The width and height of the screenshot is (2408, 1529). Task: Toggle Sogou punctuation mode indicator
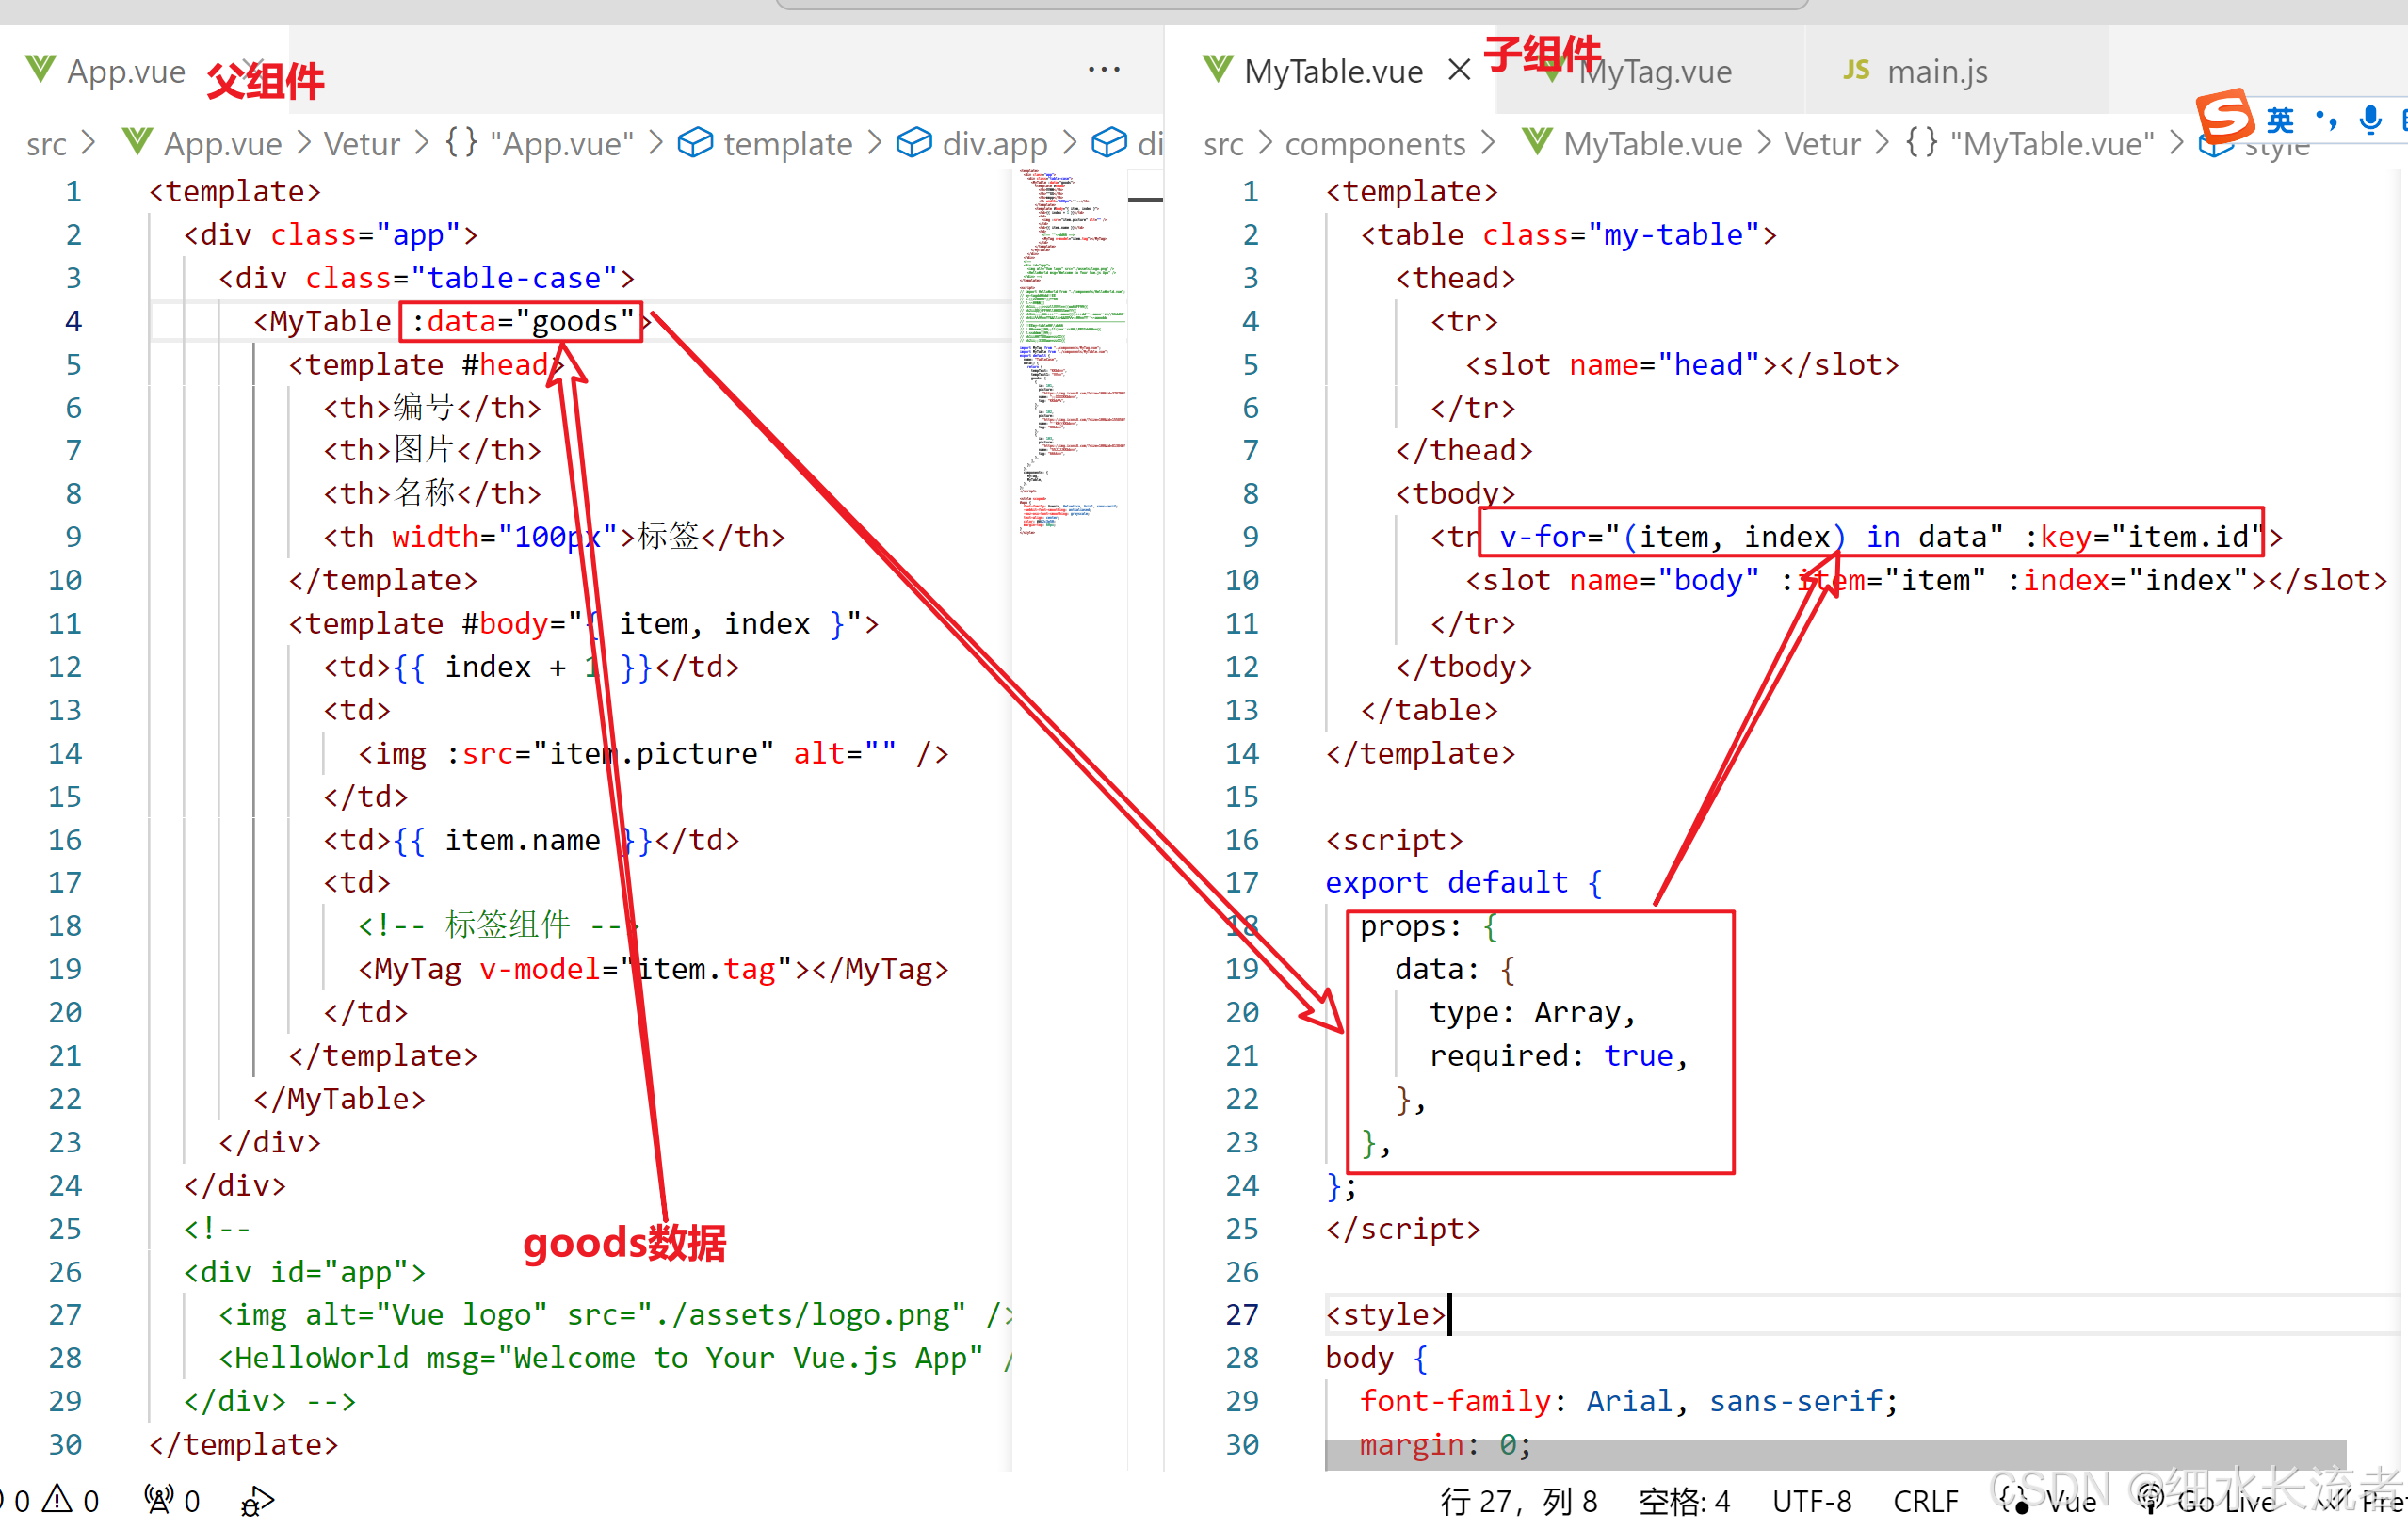click(2326, 120)
